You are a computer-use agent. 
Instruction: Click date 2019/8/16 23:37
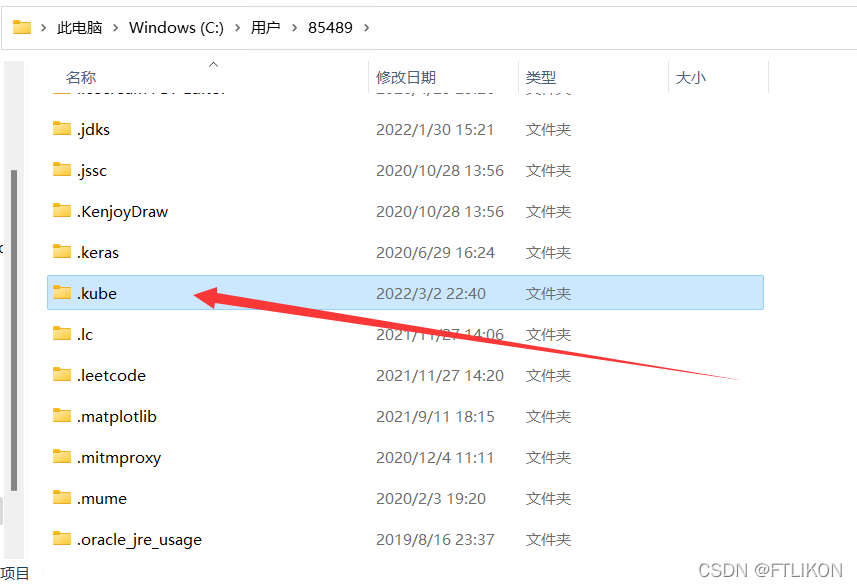click(x=436, y=539)
